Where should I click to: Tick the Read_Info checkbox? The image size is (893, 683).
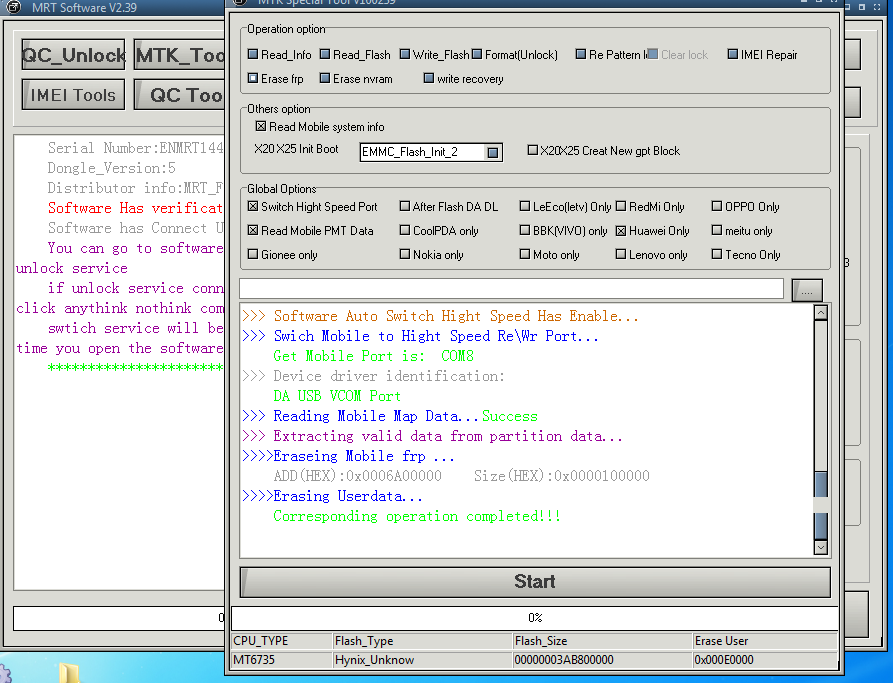pyautogui.click(x=253, y=55)
